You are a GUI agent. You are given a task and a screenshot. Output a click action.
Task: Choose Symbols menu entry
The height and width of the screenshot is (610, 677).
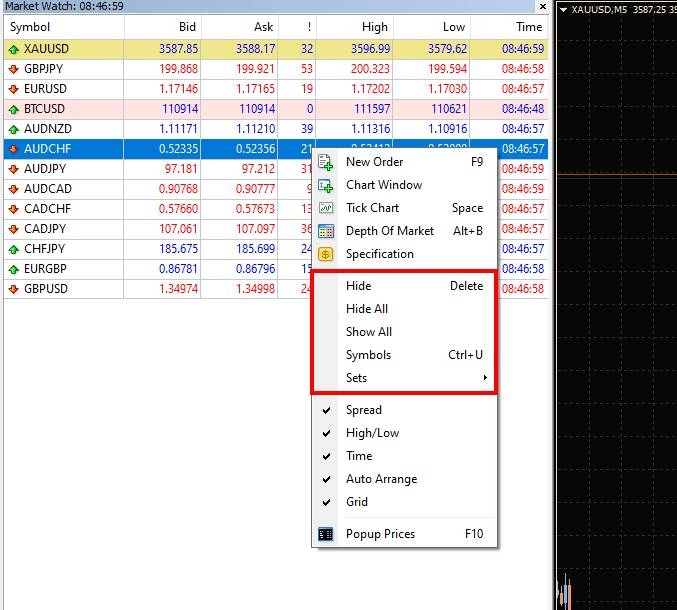tap(368, 355)
